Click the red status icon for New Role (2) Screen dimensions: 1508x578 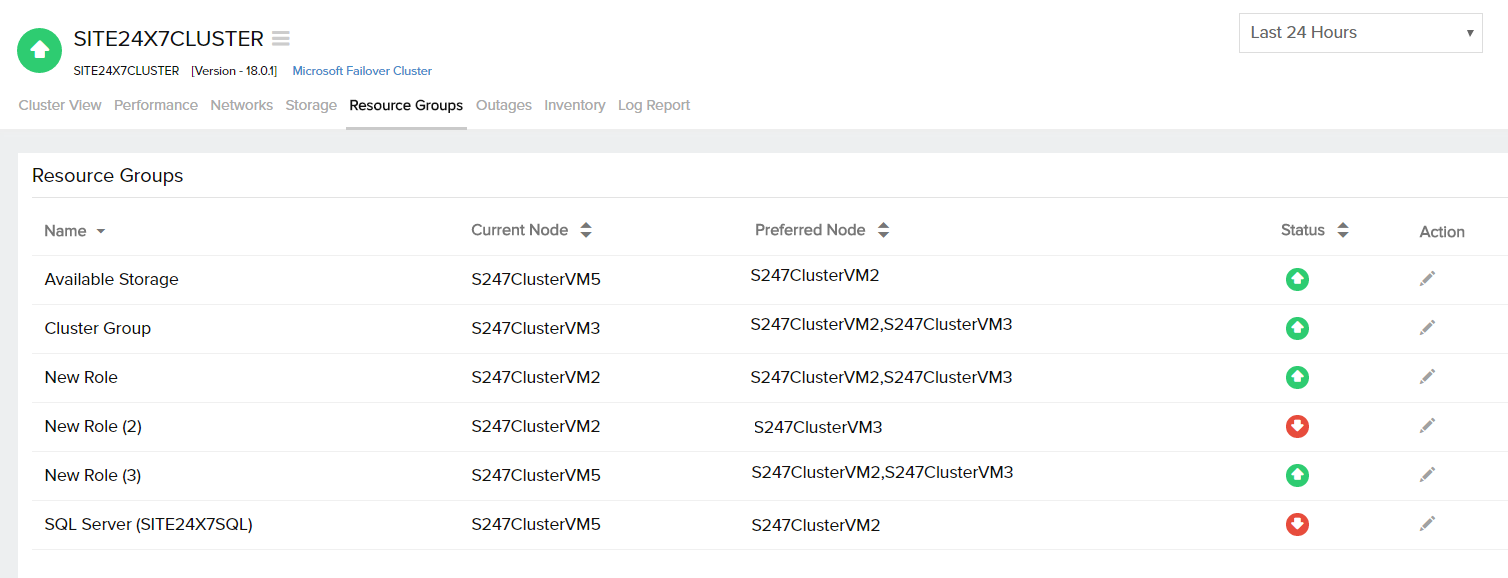coord(1297,426)
